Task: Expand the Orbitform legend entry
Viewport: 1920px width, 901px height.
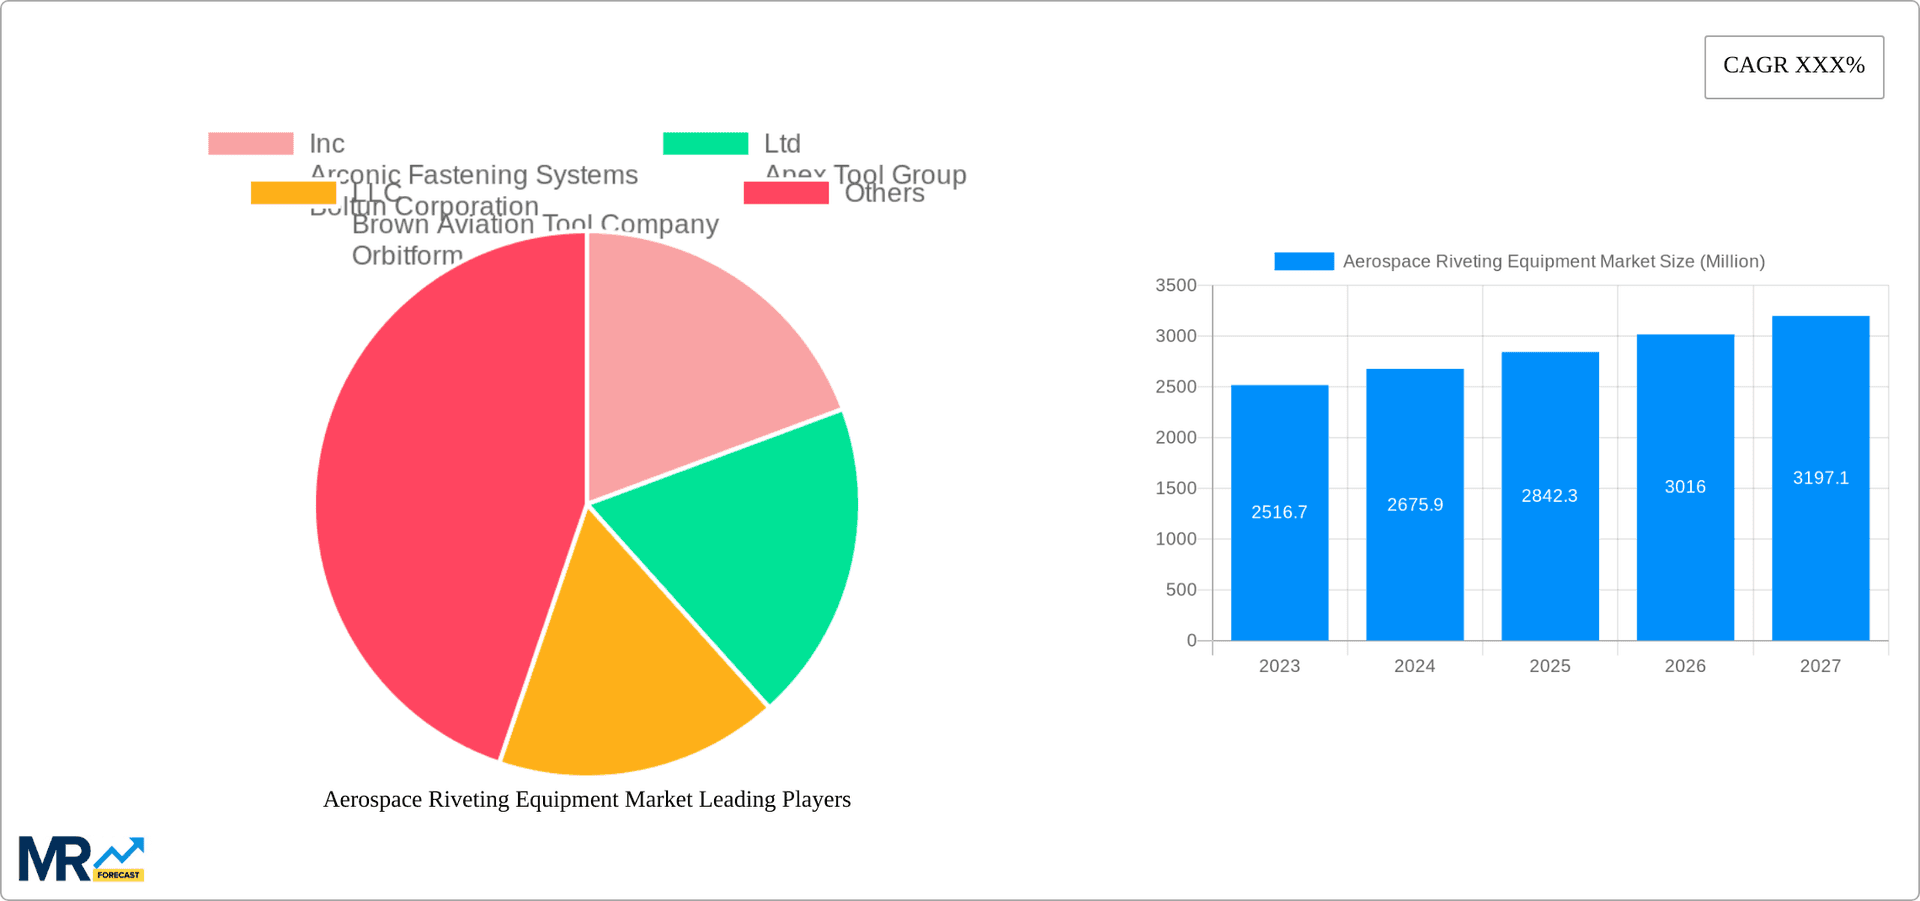Action: tap(407, 255)
